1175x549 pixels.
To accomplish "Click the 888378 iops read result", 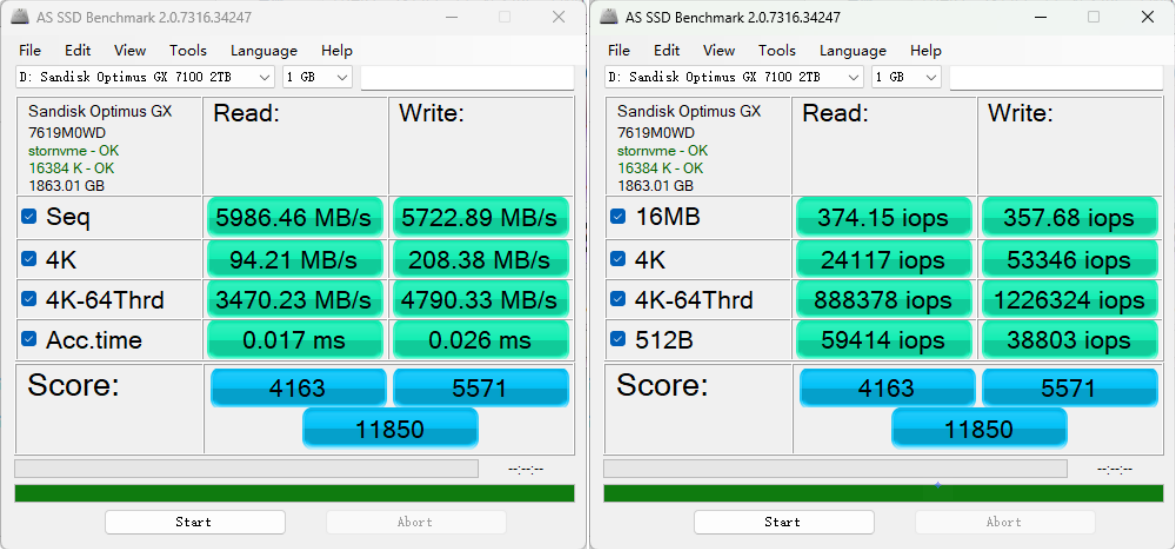I will click(x=883, y=300).
